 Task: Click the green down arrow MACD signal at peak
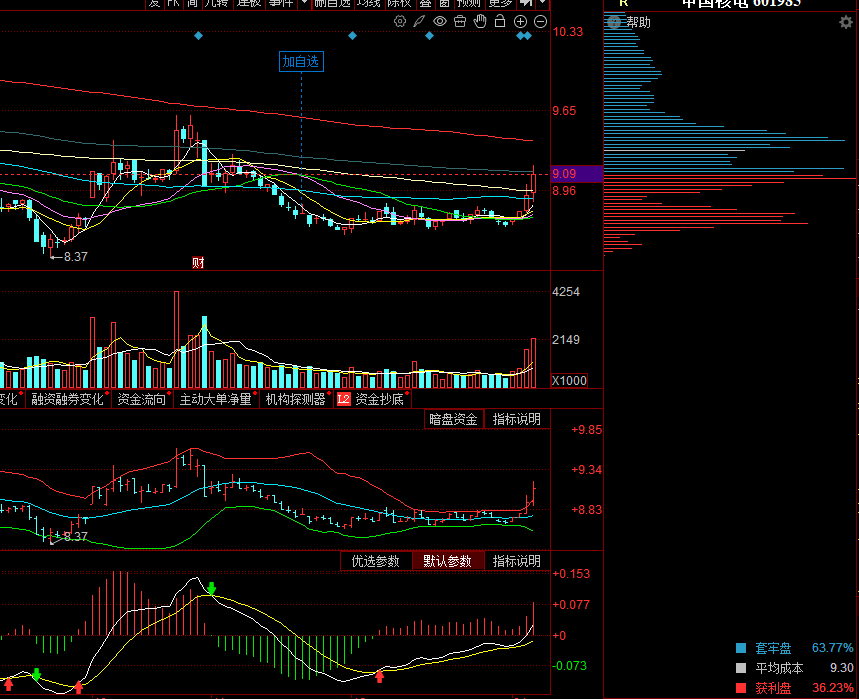coord(211,588)
